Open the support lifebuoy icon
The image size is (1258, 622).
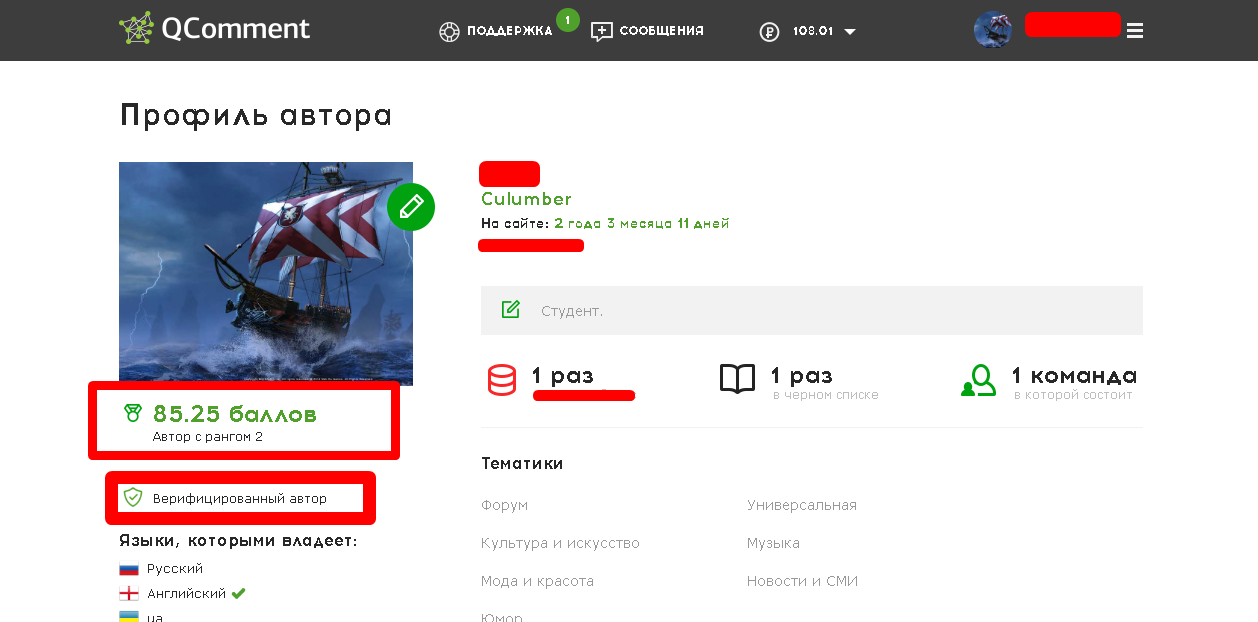pyautogui.click(x=449, y=31)
